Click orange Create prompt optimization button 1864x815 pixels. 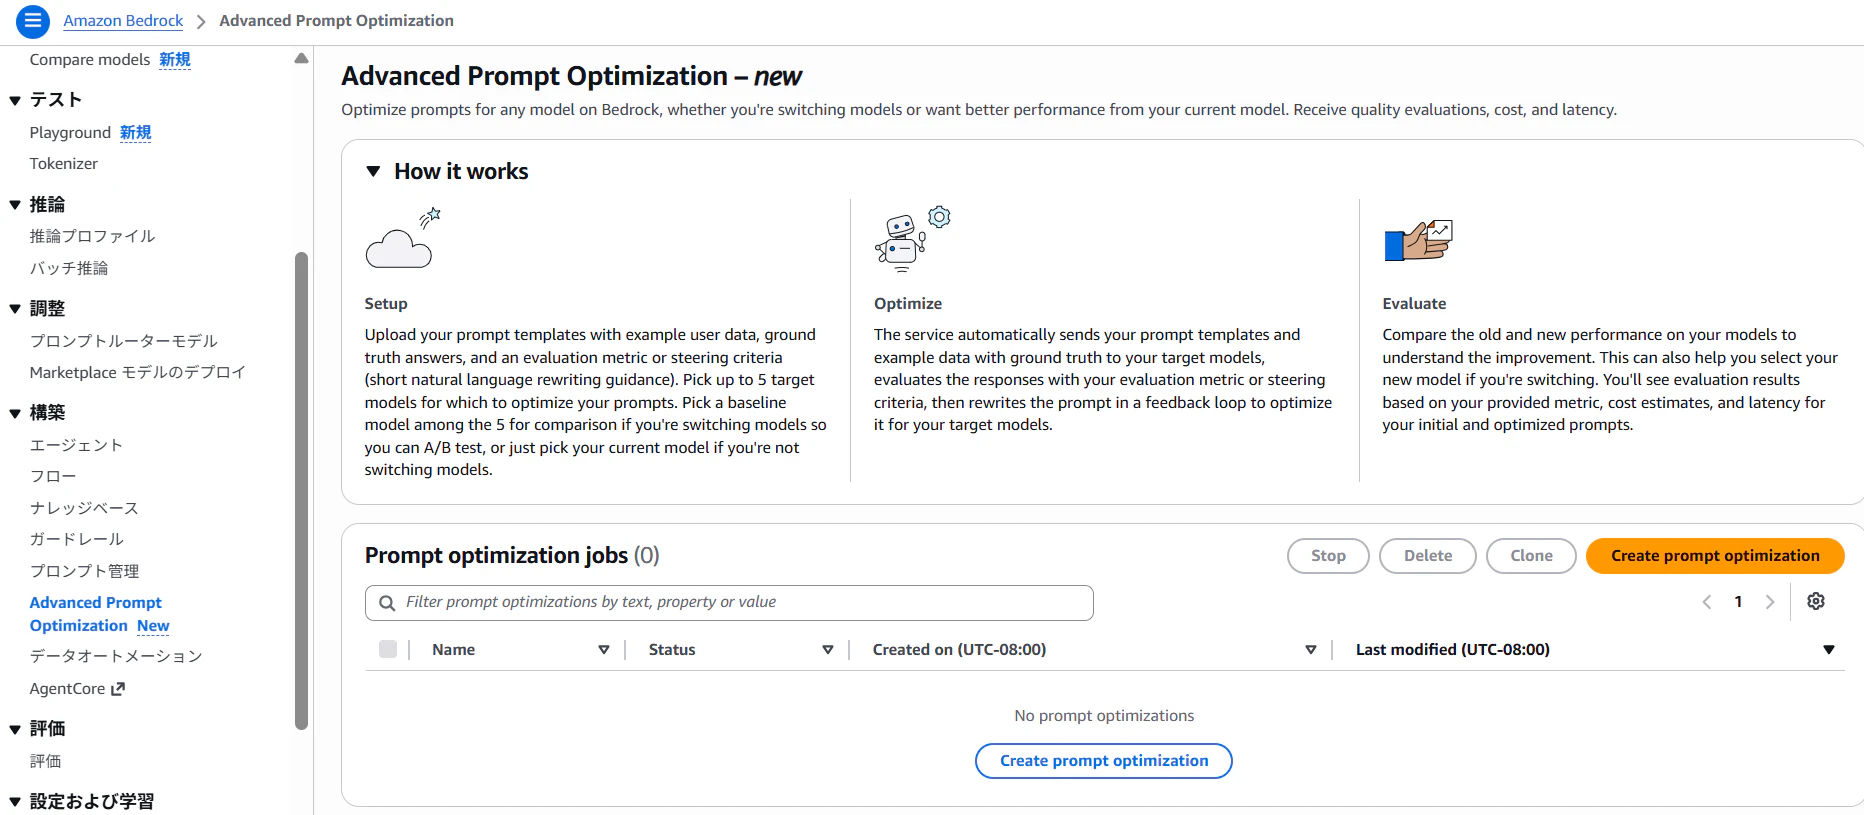coord(1715,556)
